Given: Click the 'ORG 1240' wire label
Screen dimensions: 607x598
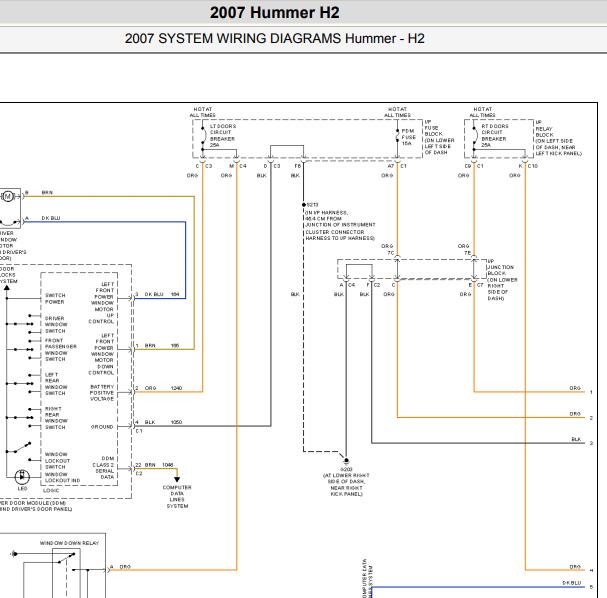Looking at the screenshot, I should click(x=163, y=388).
